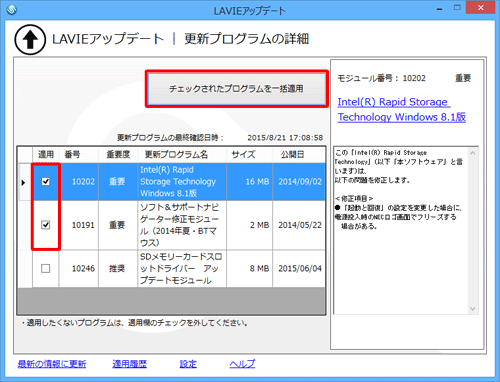Click the 推奨 importance cell for 10246
This screenshot has height=382, width=500.
click(x=118, y=268)
